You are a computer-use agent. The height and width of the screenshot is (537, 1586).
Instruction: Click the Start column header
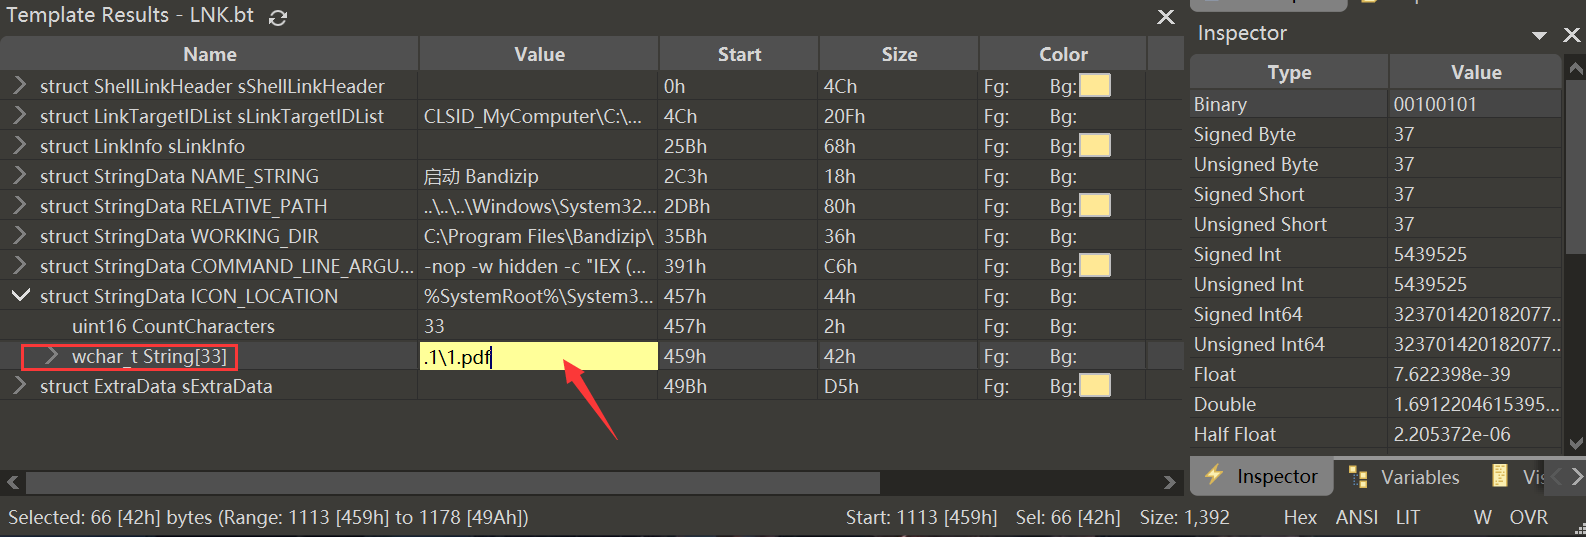click(739, 54)
